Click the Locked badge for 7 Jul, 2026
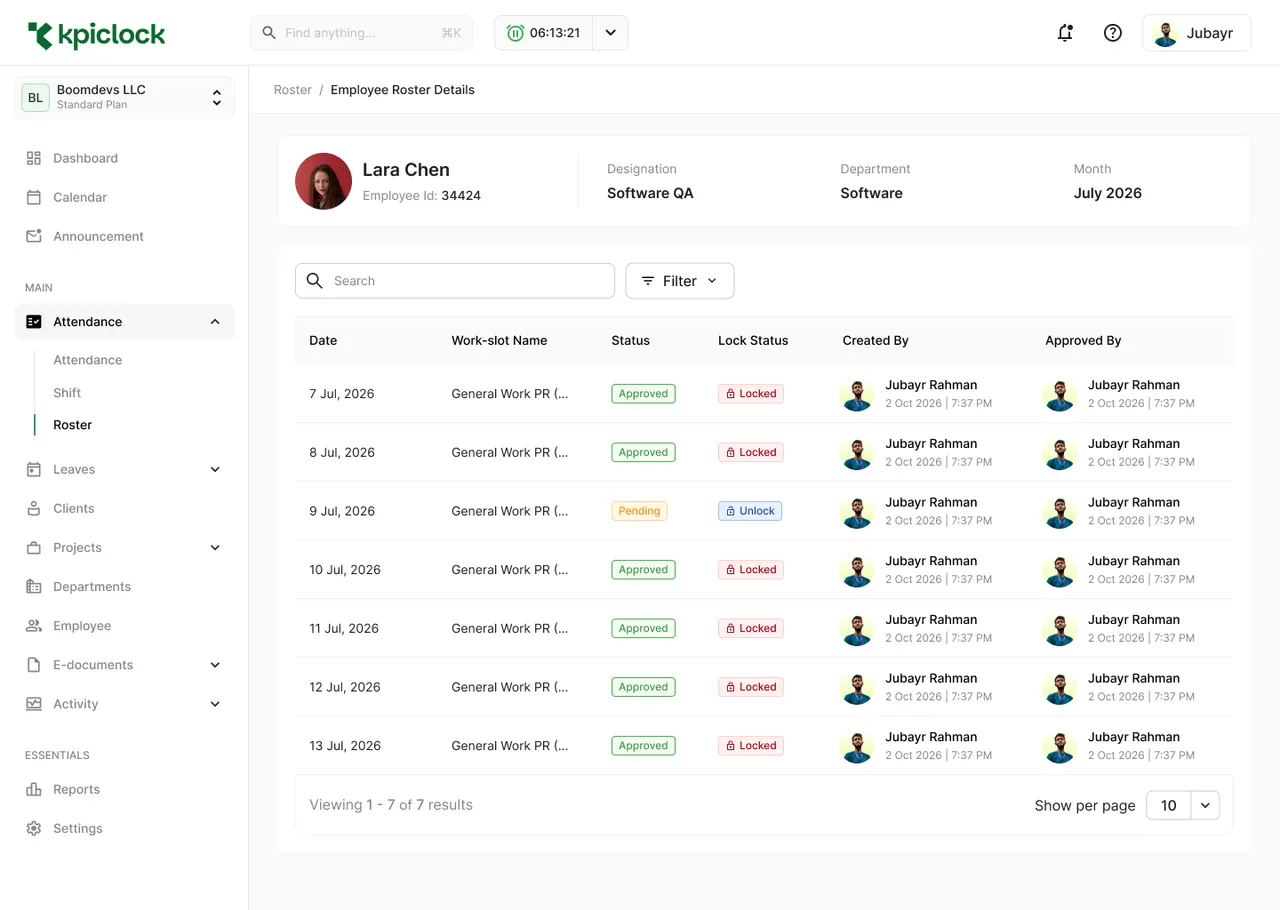The height and width of the screenshot is (910, 1280). [x=751, y=394]
